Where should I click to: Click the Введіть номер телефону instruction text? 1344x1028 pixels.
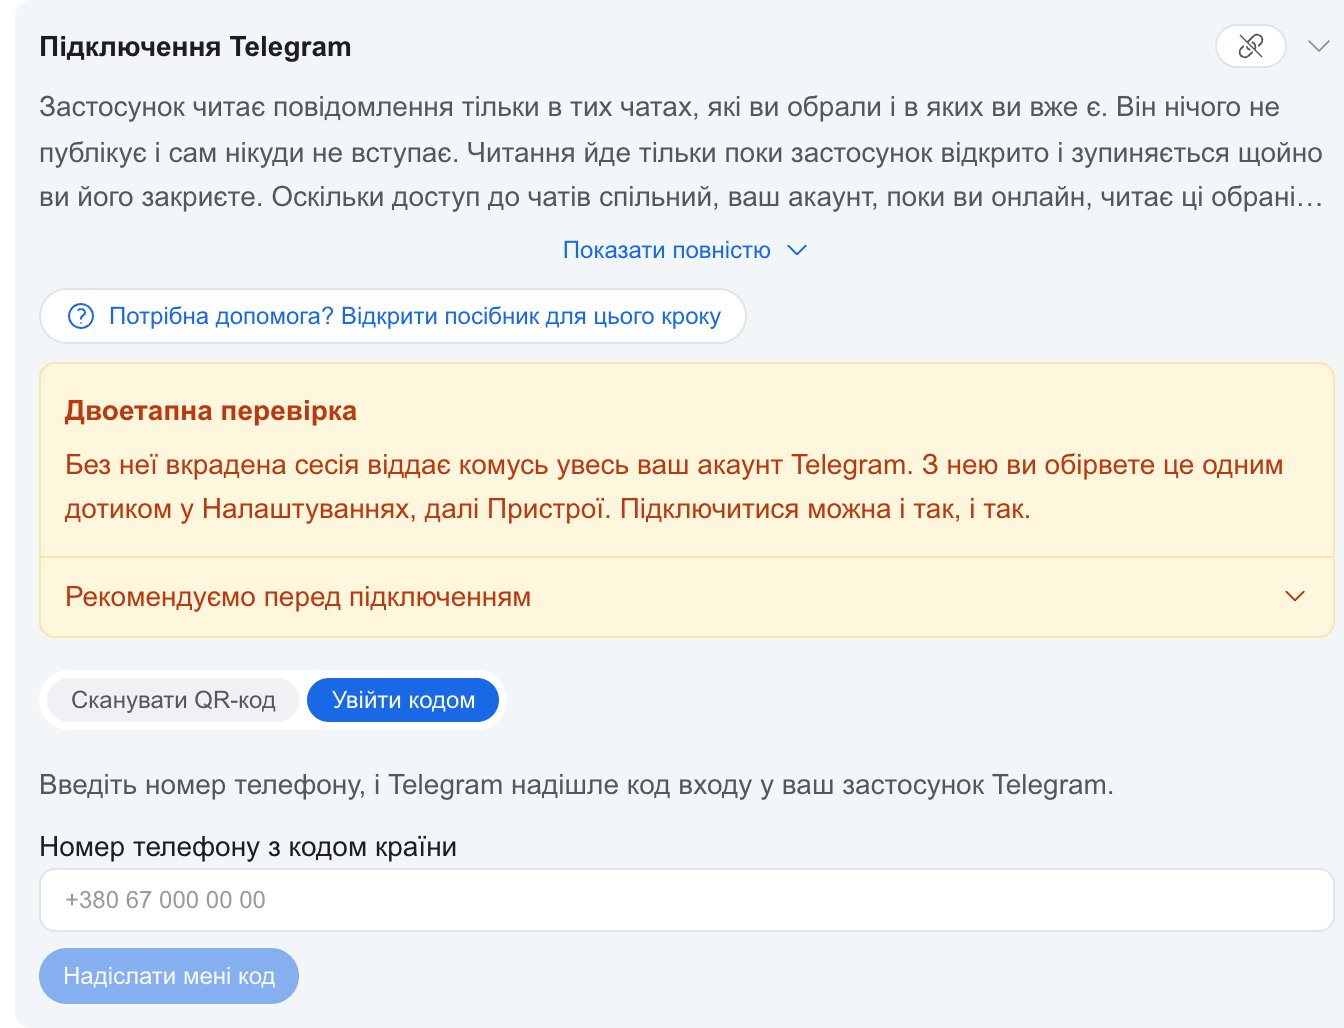point(576,785)
